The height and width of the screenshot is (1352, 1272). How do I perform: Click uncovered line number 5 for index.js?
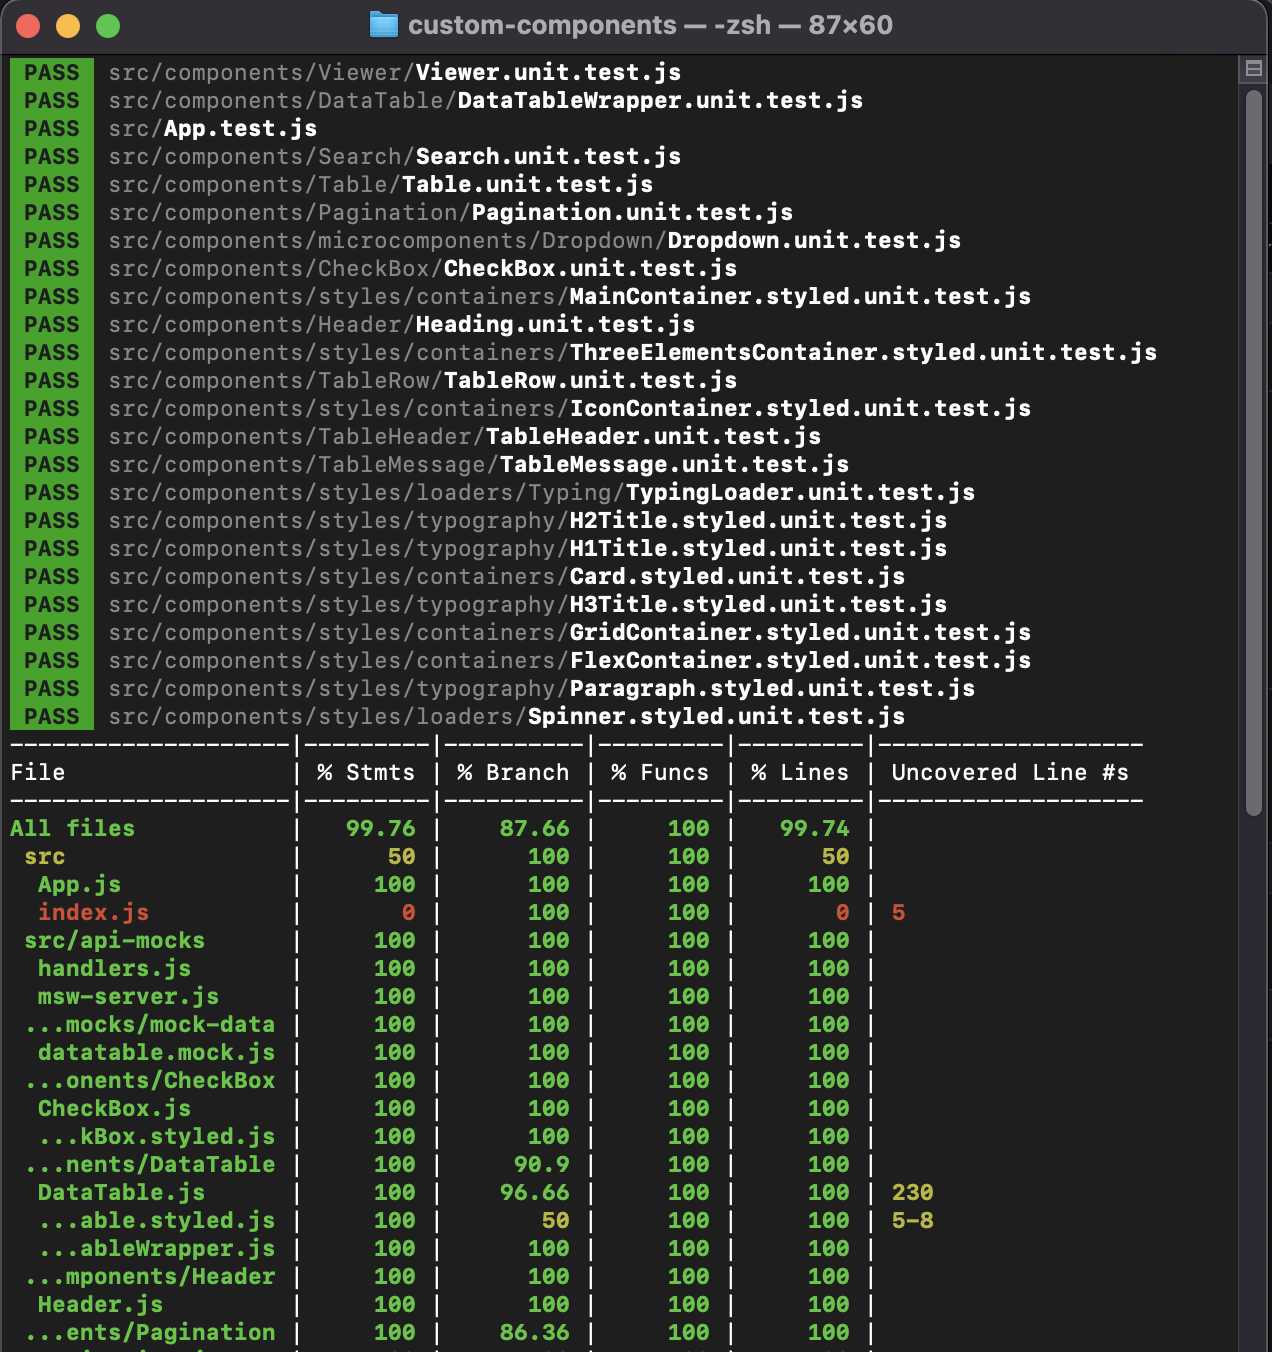(x=898, y=913)
